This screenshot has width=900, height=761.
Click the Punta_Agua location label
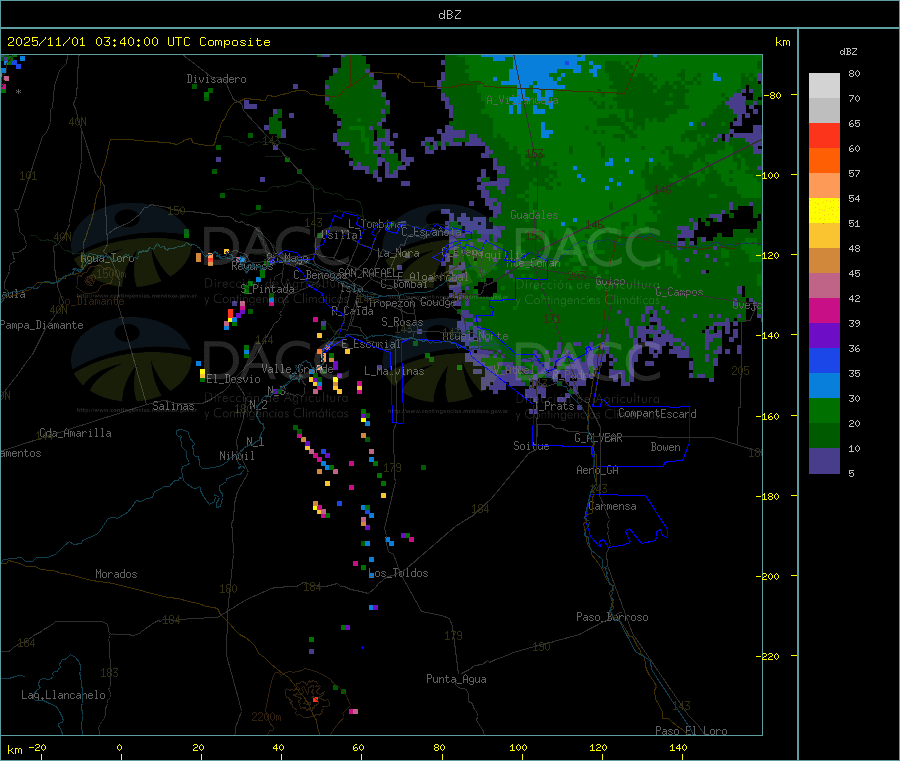[x=456, y=679]
